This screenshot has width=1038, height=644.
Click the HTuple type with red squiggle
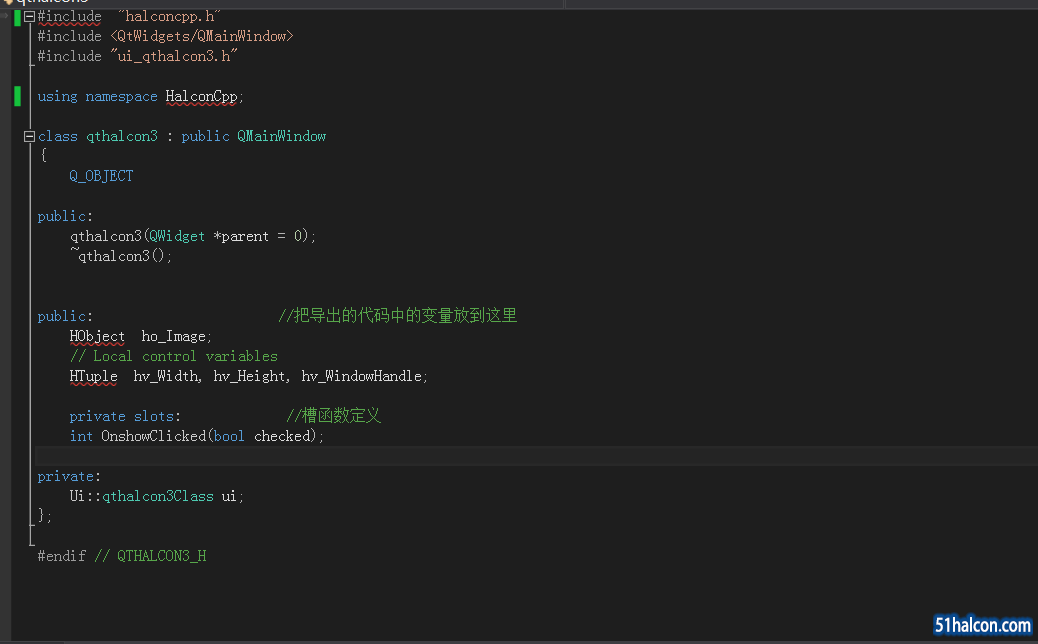93,376
